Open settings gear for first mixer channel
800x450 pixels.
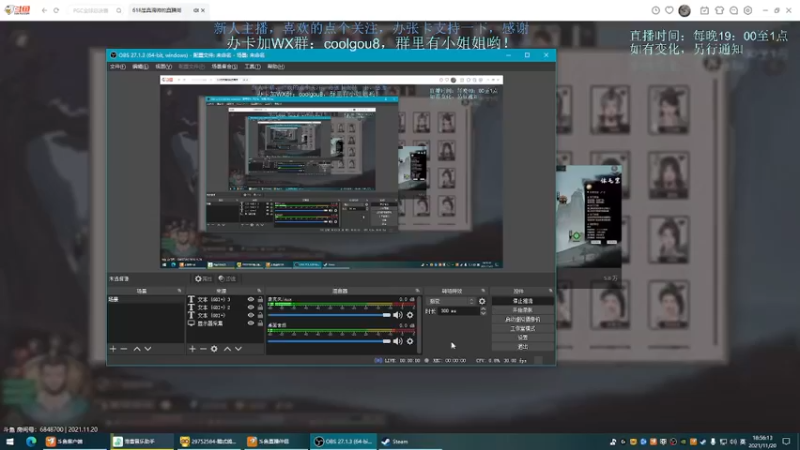(x=410, y=315)
